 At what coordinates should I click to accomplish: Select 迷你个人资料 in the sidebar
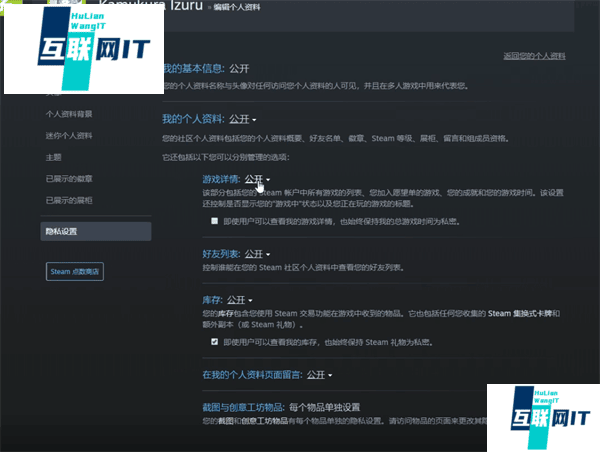69,135
